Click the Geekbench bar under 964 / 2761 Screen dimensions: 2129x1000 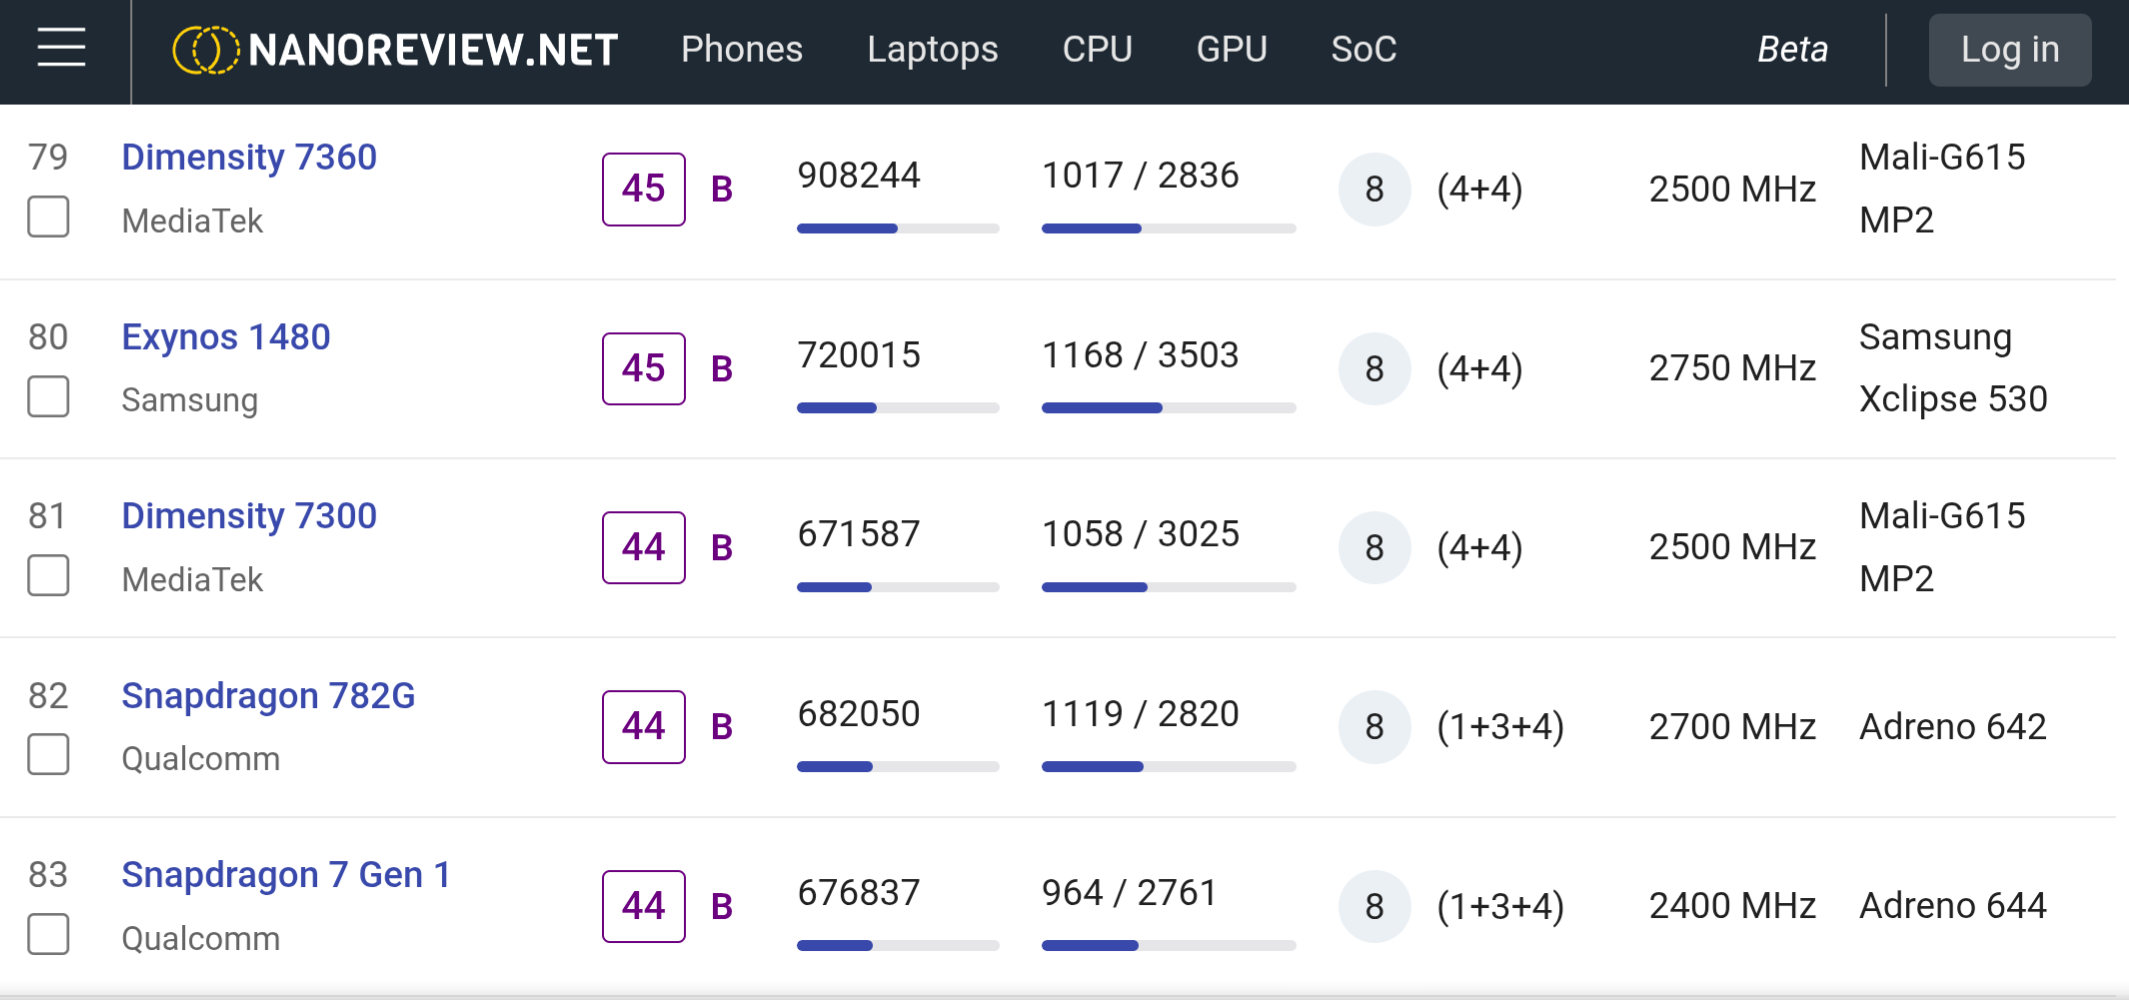click(1169, 945)
